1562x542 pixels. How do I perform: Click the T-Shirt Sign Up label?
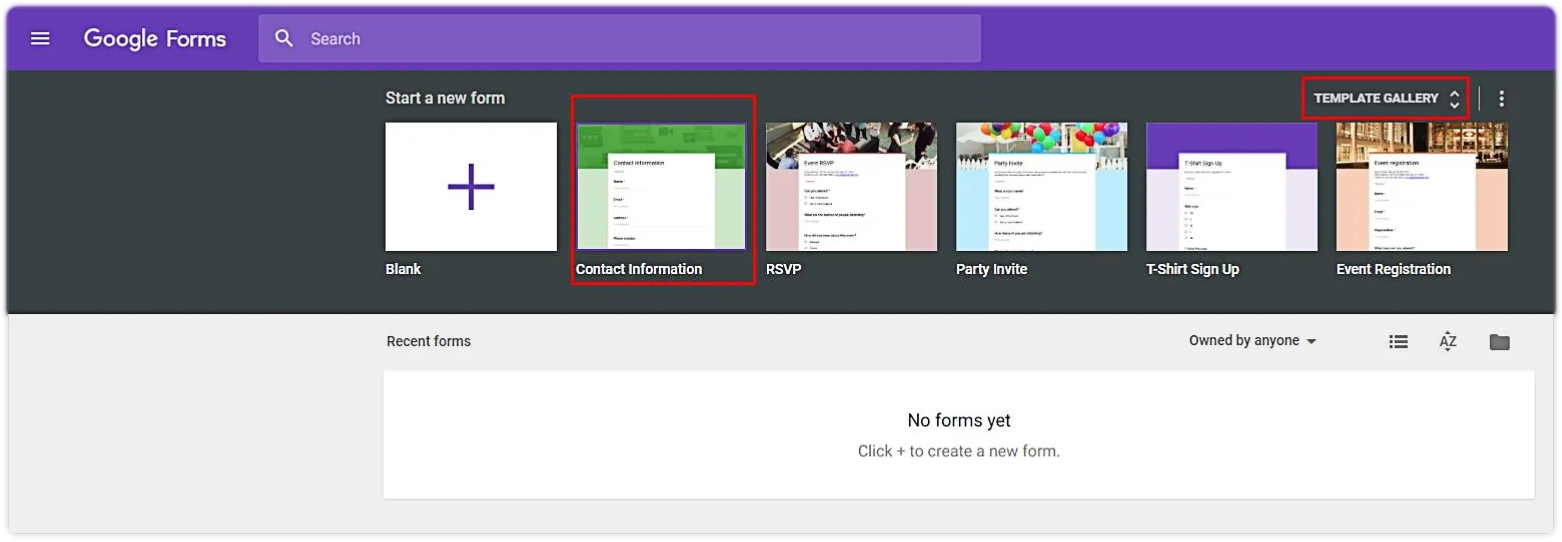(x=1192, y=269)
